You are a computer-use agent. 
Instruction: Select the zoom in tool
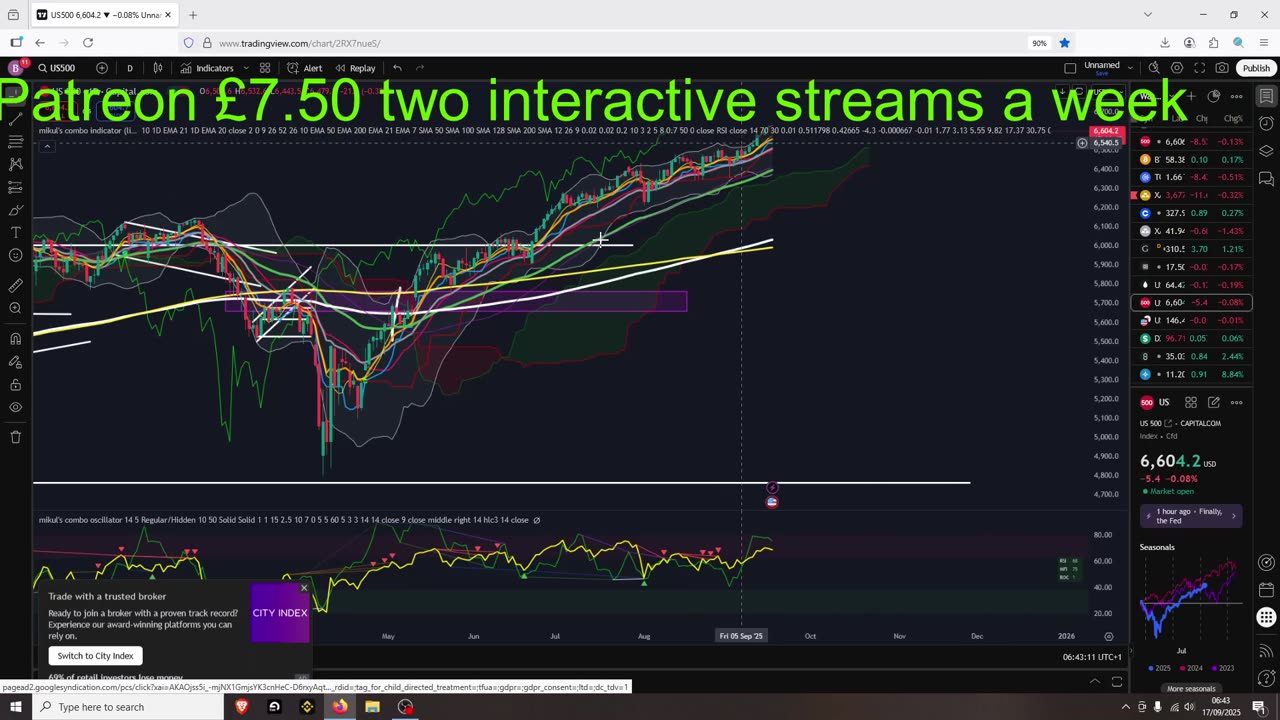click(15, 308)
